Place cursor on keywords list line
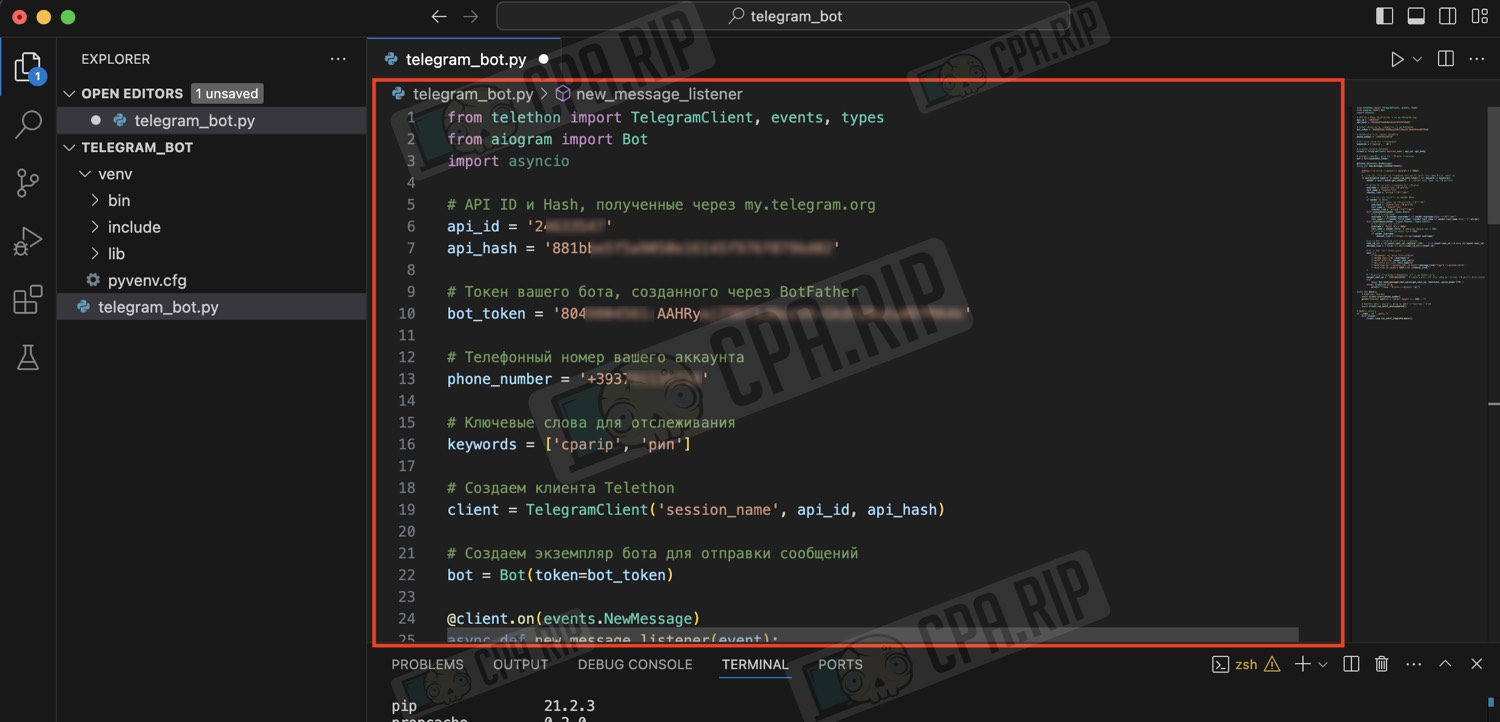 coord(569,444)
